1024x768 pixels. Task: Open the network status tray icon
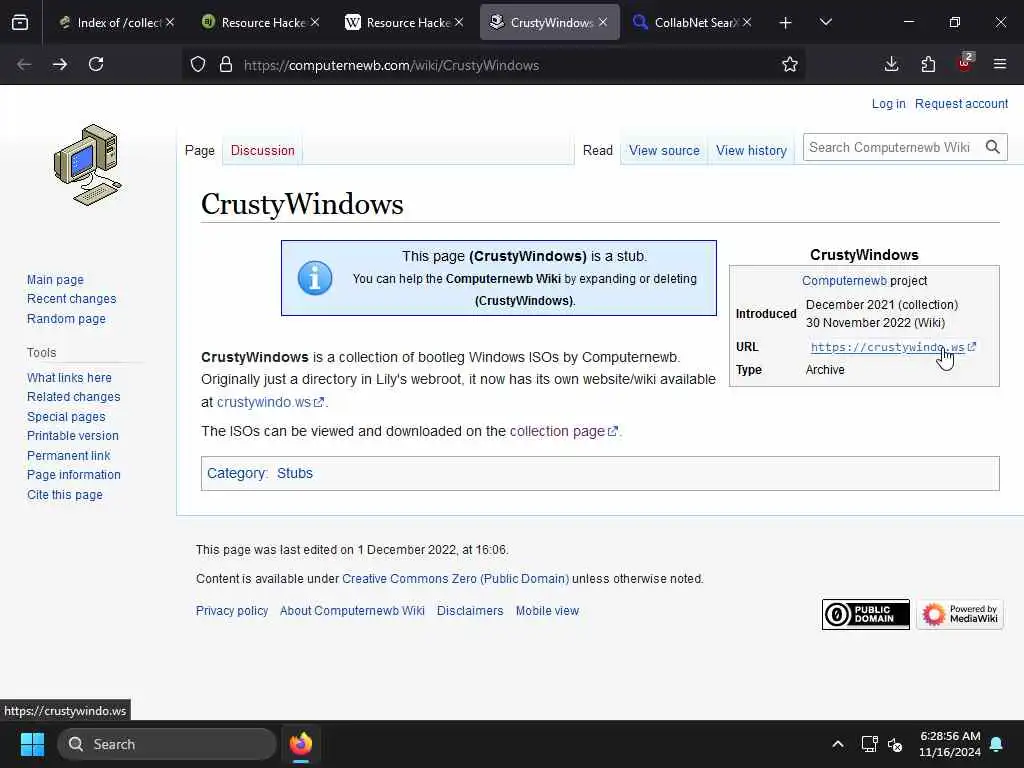point(869,744)
